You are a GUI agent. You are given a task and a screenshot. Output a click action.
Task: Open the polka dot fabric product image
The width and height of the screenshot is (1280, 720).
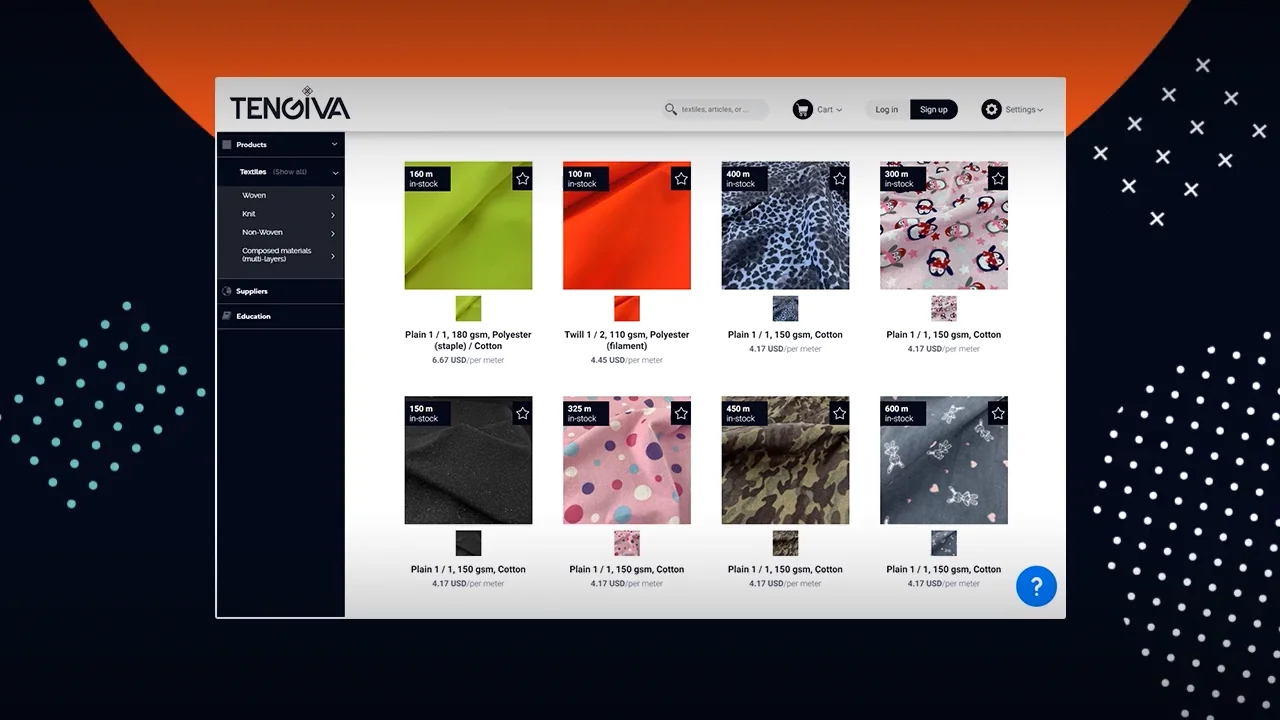627,460
